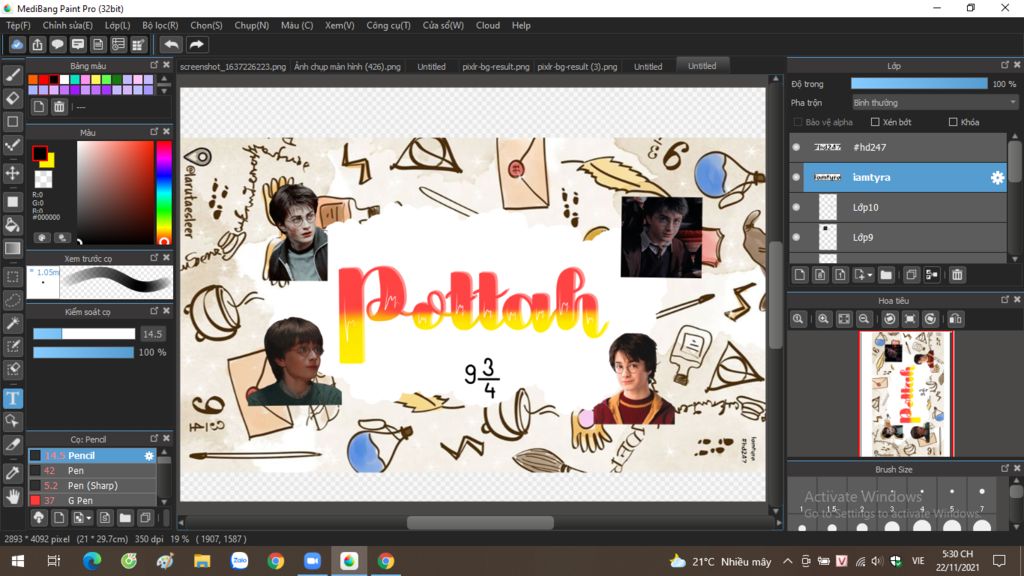Select the Hand pan tool
Screen dimensions: 1024x576
(13, 495)
